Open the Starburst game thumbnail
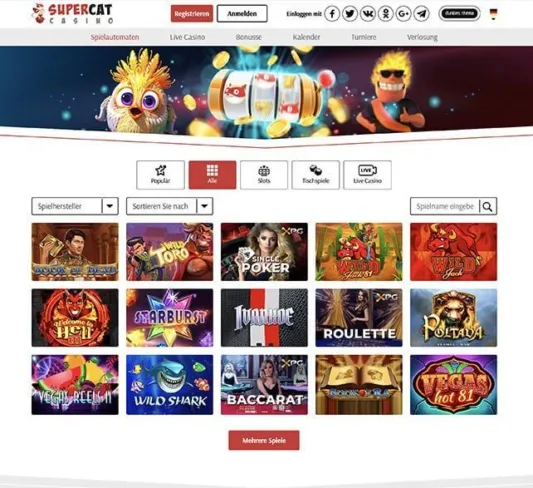The height and width of the screenshot is (488, 533). 170,318
